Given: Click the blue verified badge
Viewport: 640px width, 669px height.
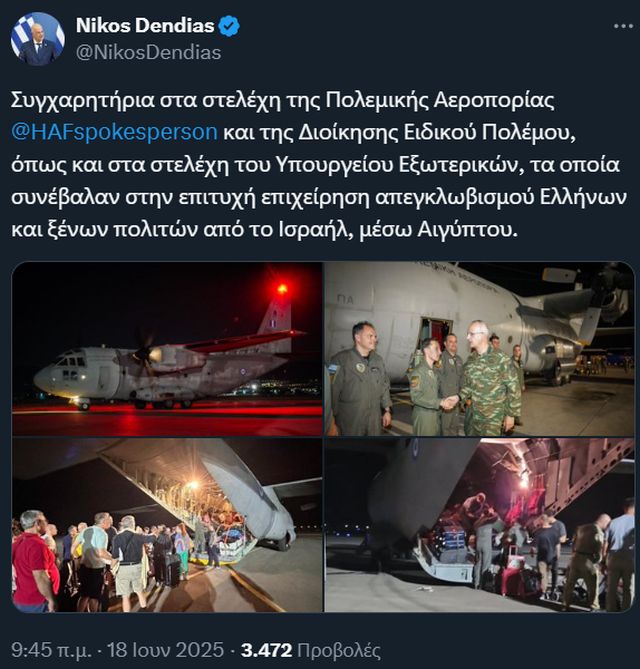Looking at the screenshot, I should tap(230, 26).
